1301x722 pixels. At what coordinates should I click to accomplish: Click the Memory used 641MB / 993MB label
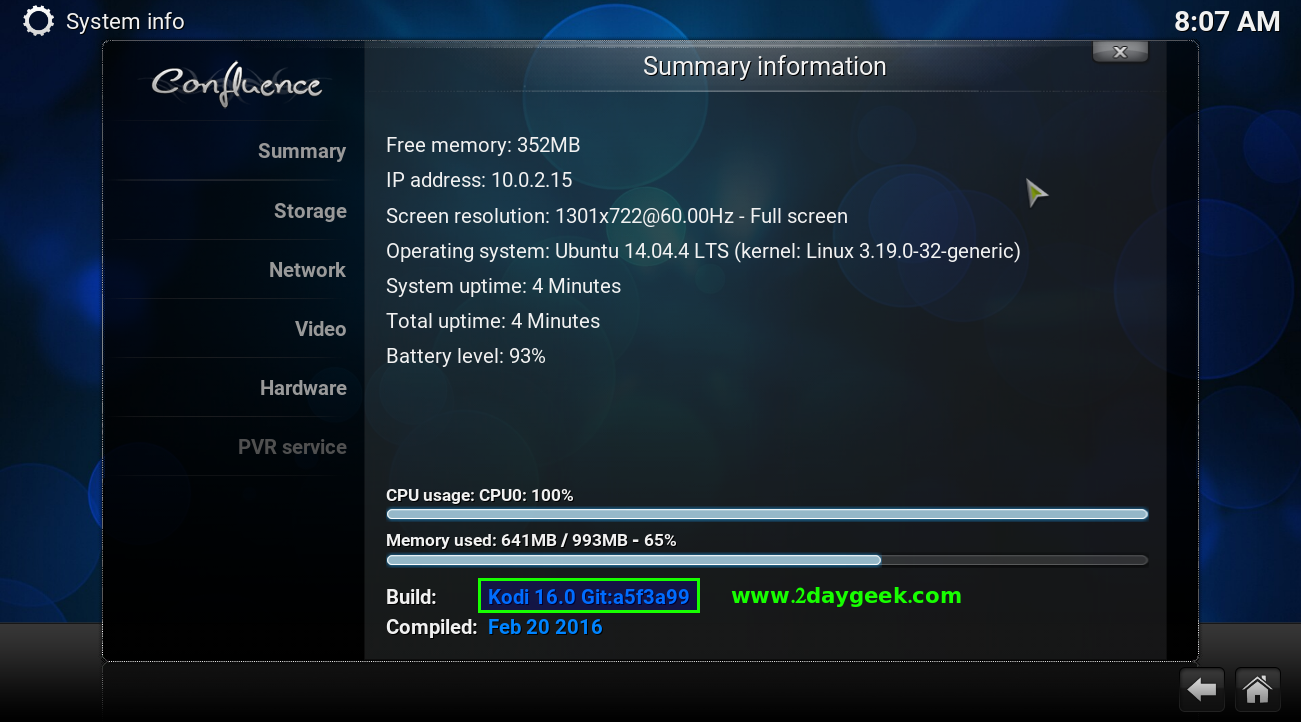(531, 540)
